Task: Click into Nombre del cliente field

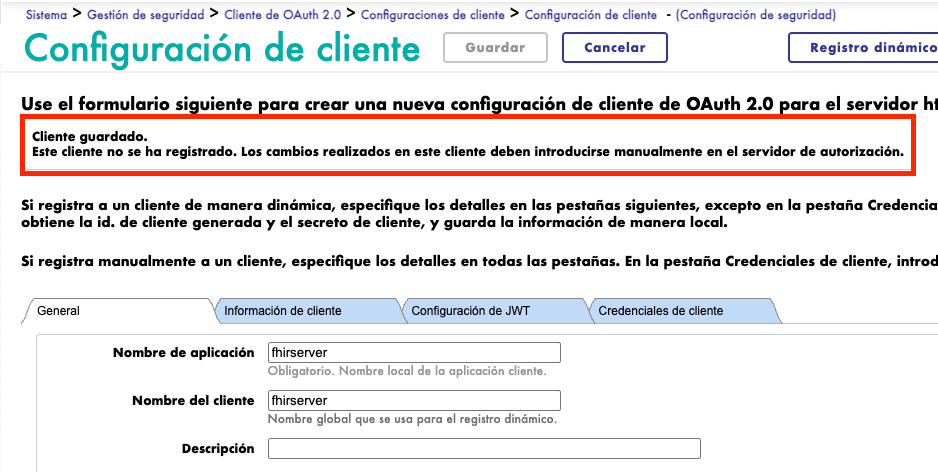Action: click(414, 400)
